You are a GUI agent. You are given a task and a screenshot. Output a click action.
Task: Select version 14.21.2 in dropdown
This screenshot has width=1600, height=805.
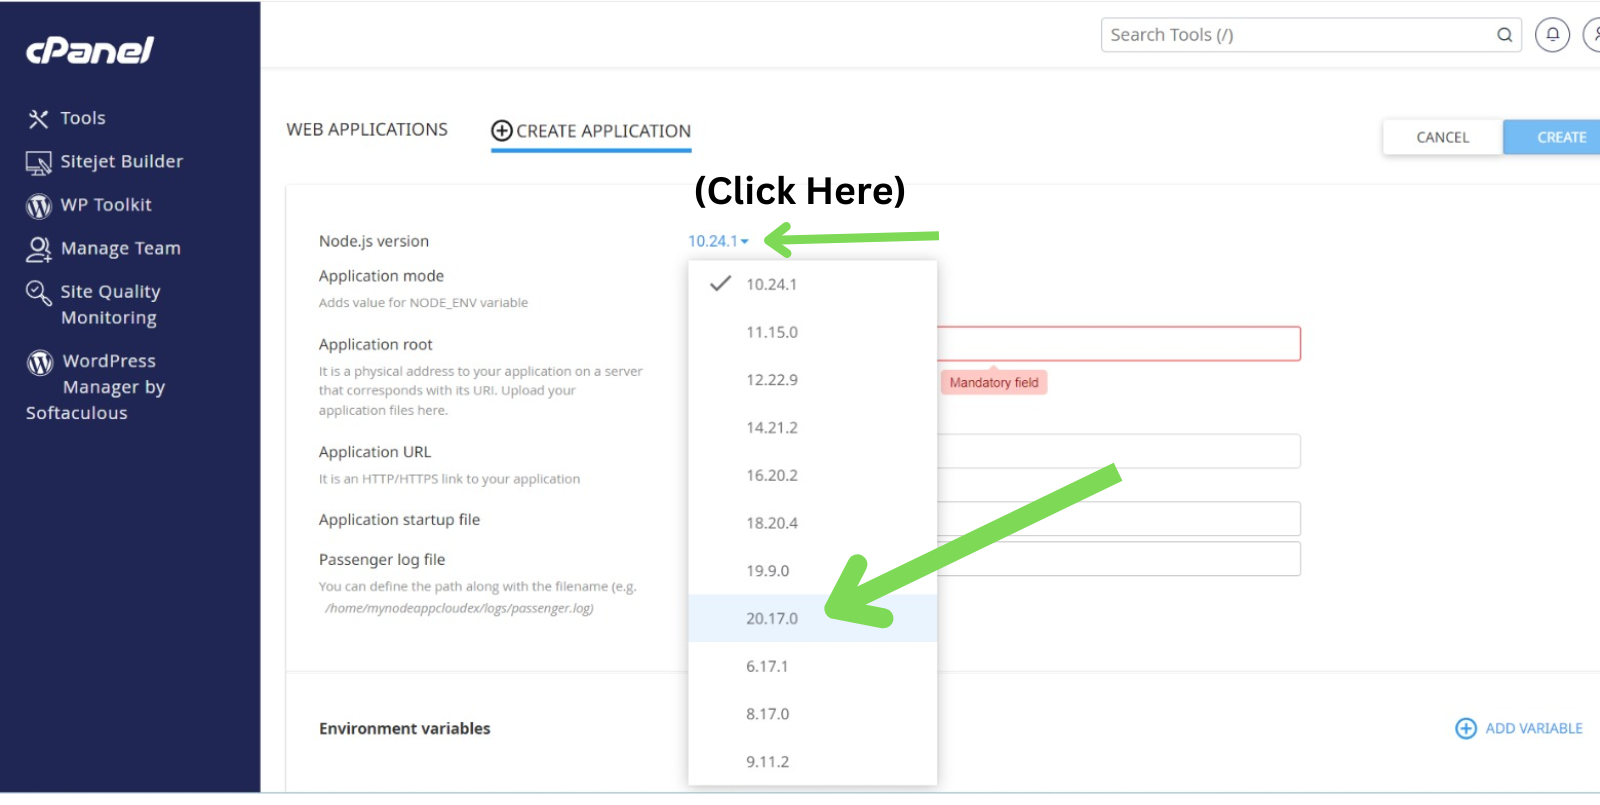pyautogui.click(x=772, y=427)
